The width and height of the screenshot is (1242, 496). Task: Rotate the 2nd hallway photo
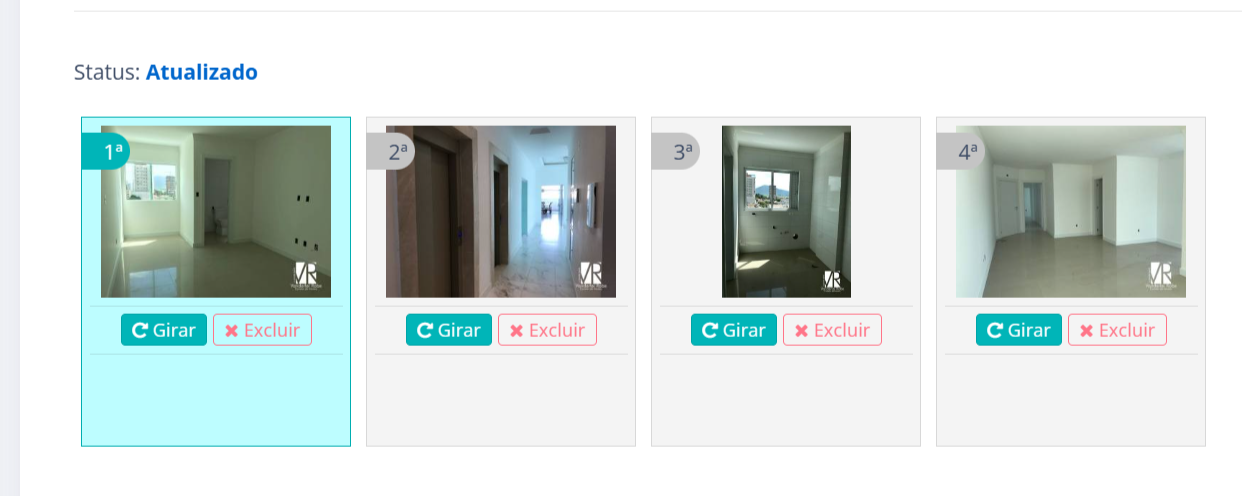[x=449, y=330]
